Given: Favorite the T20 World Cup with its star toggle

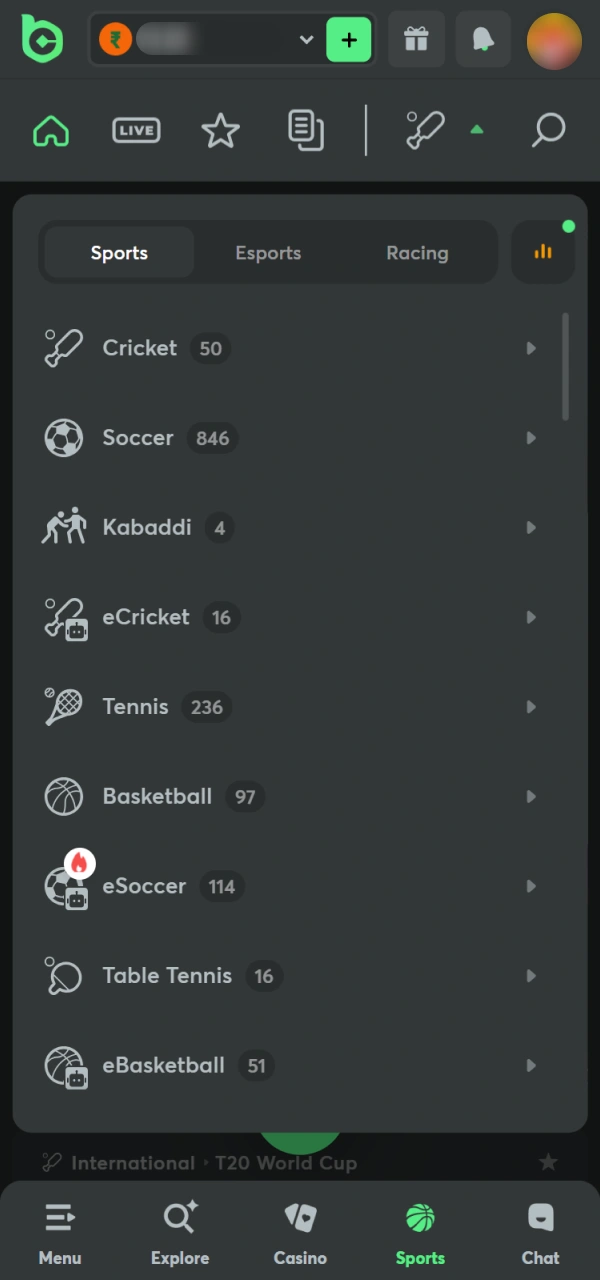Looking at the screenshot, I should click(548, 1162).
